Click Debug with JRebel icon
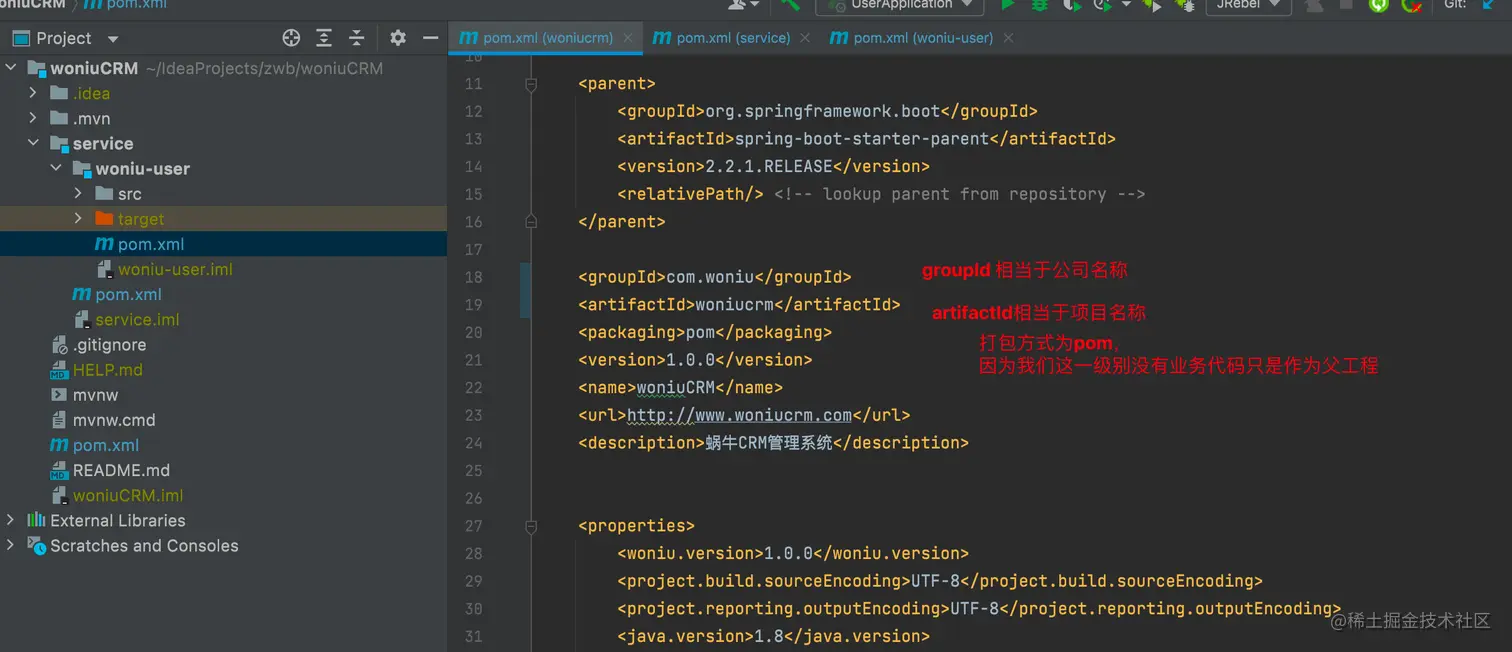1512x652 pixels. 1185,5
